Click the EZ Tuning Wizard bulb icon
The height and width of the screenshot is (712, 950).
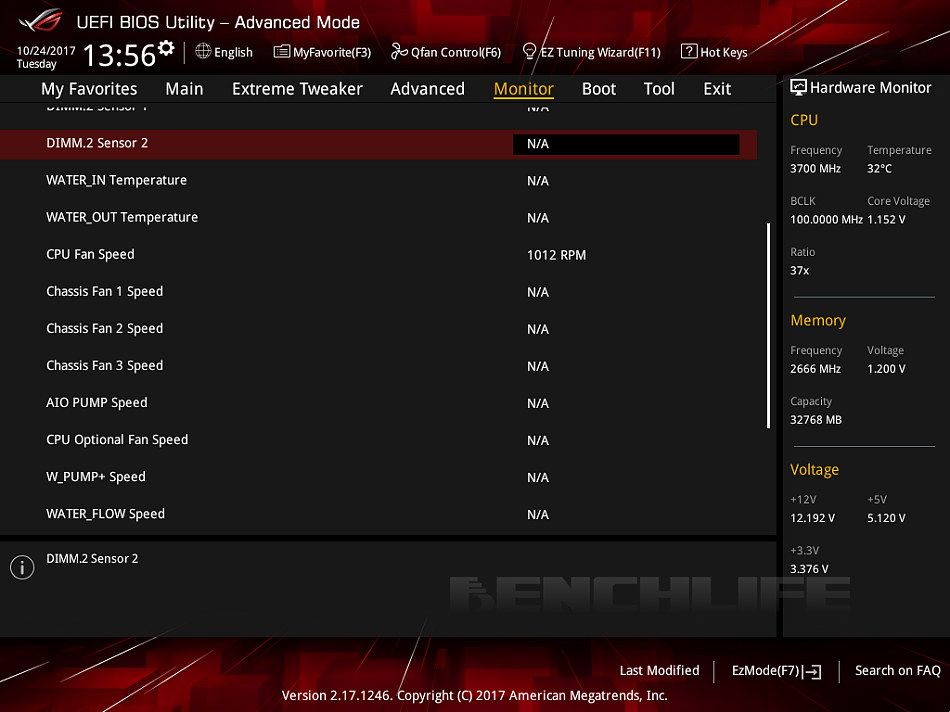tap(529, 52)
